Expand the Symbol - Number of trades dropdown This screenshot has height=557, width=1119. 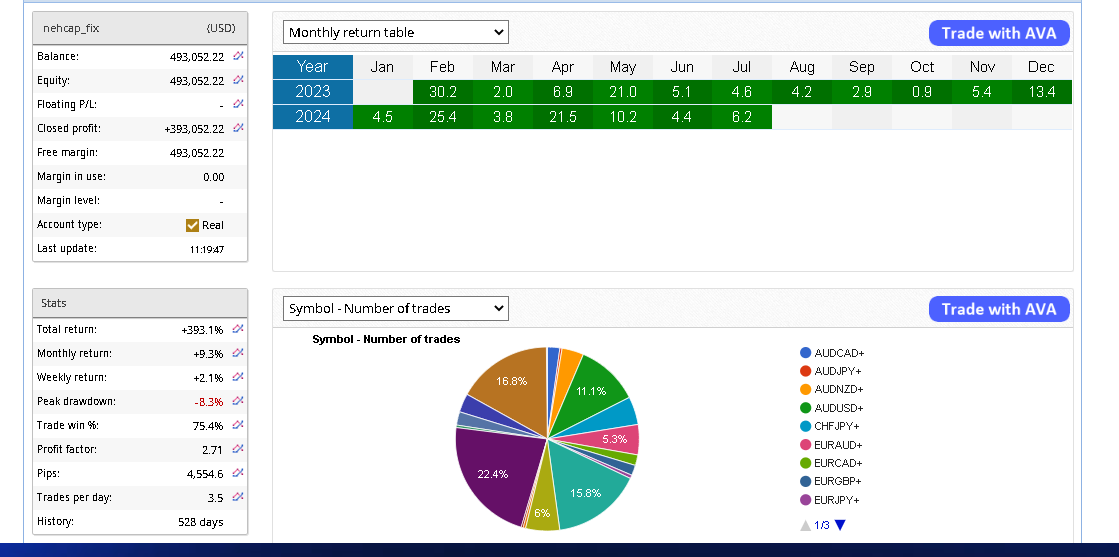[395, 309]
